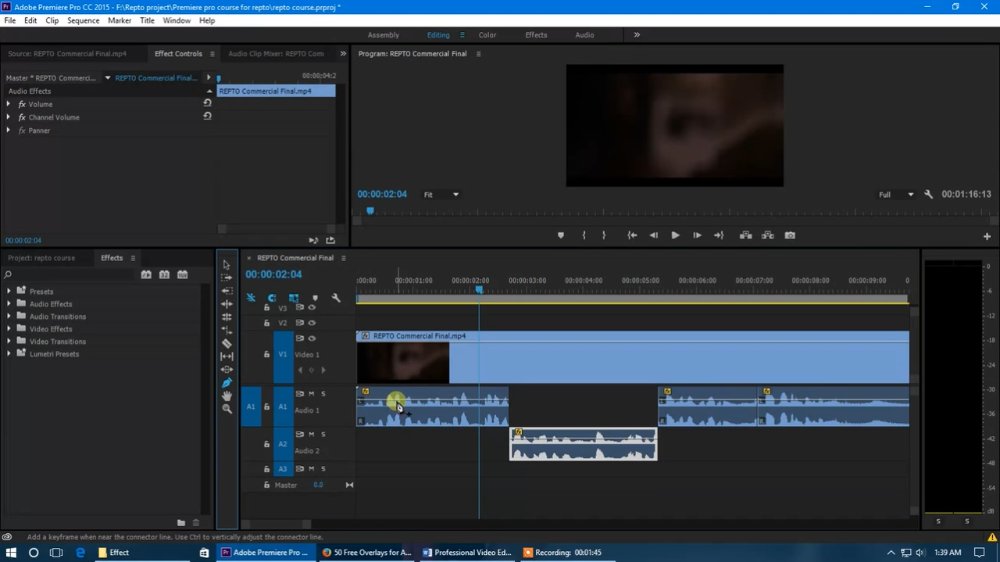Viewport: 1000px width, 562px height.
Task: Mute the Audio 2 track
Action: click(x=311, y=434)
